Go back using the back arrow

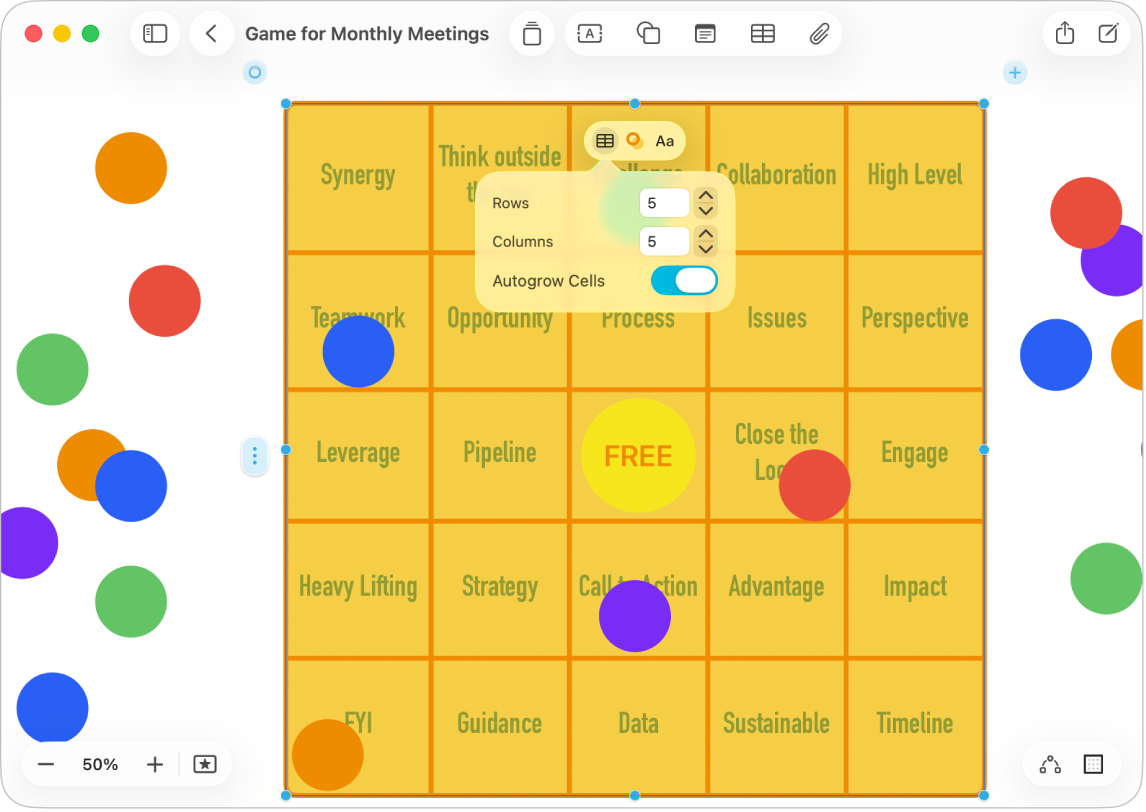[x=212, y=33]
